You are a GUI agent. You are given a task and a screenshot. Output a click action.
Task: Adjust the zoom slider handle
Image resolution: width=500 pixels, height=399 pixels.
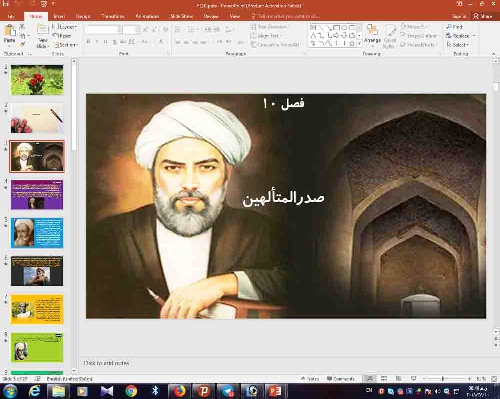pyautogui.click(x=443, y=379)
